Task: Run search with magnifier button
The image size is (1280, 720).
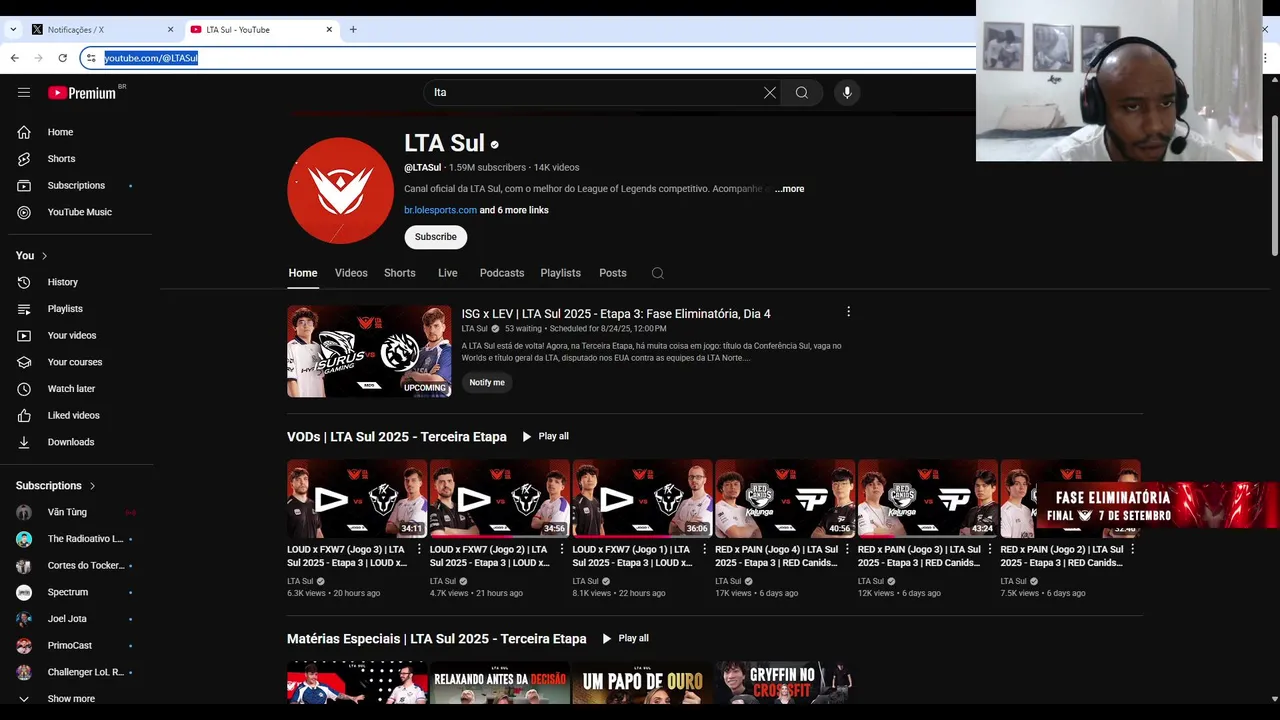Action: coord(802,92)
